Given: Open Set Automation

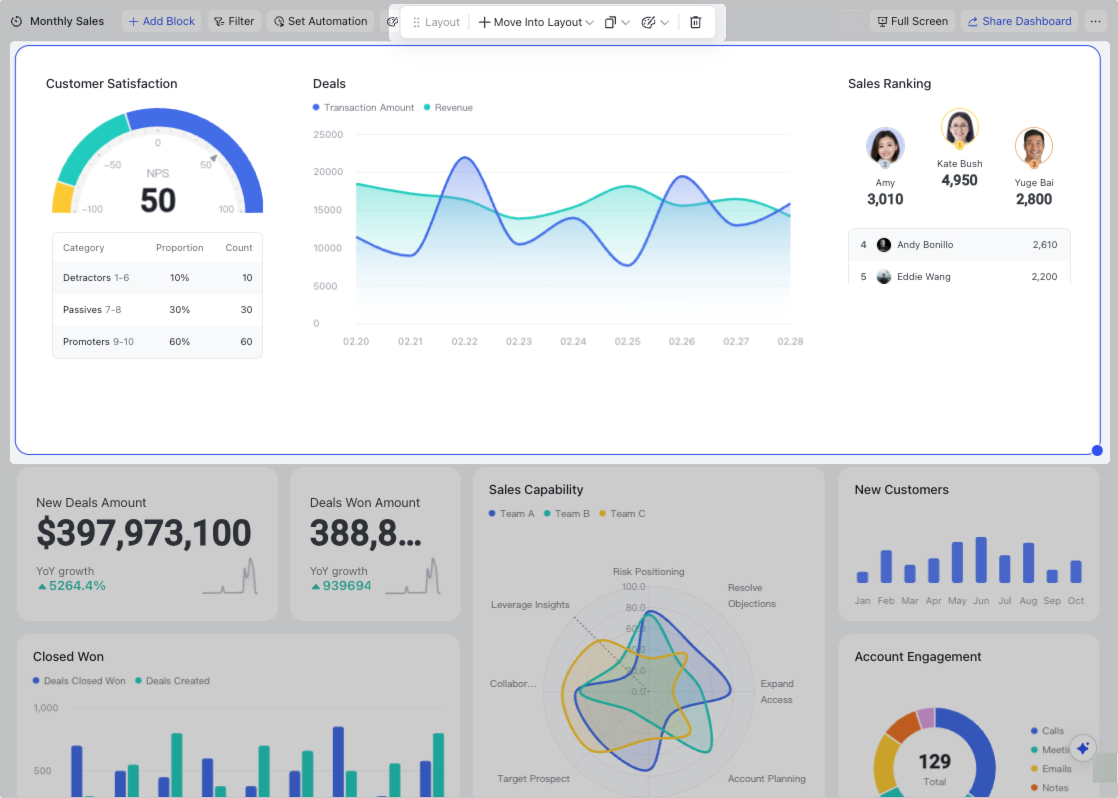Looking at the screenshot, I should [320, 21].
